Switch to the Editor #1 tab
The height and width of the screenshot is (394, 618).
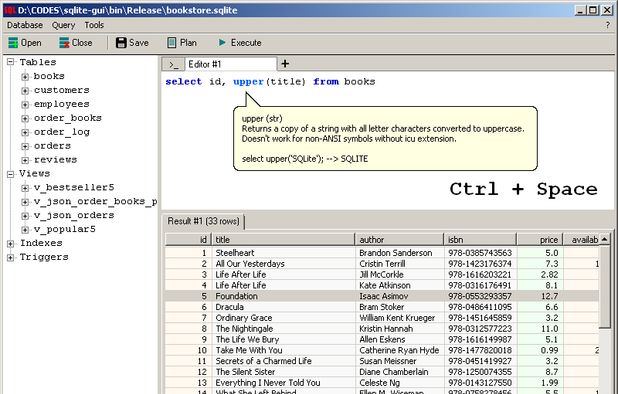point(230,64)
